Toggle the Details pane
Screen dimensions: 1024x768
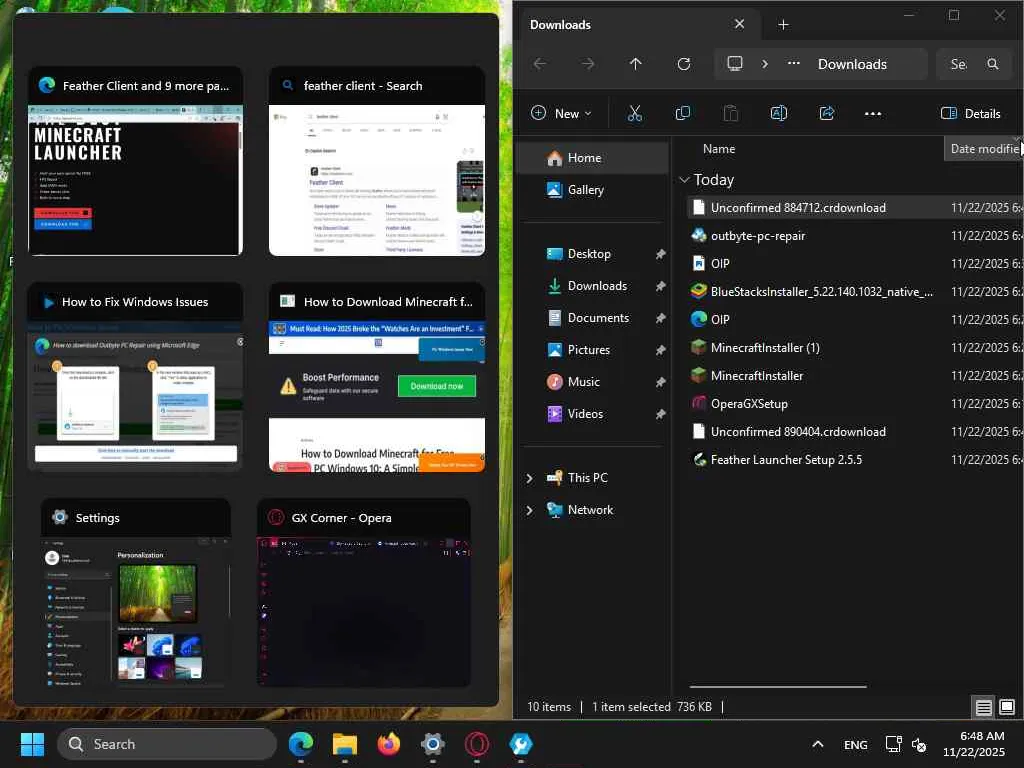(970, 113)
